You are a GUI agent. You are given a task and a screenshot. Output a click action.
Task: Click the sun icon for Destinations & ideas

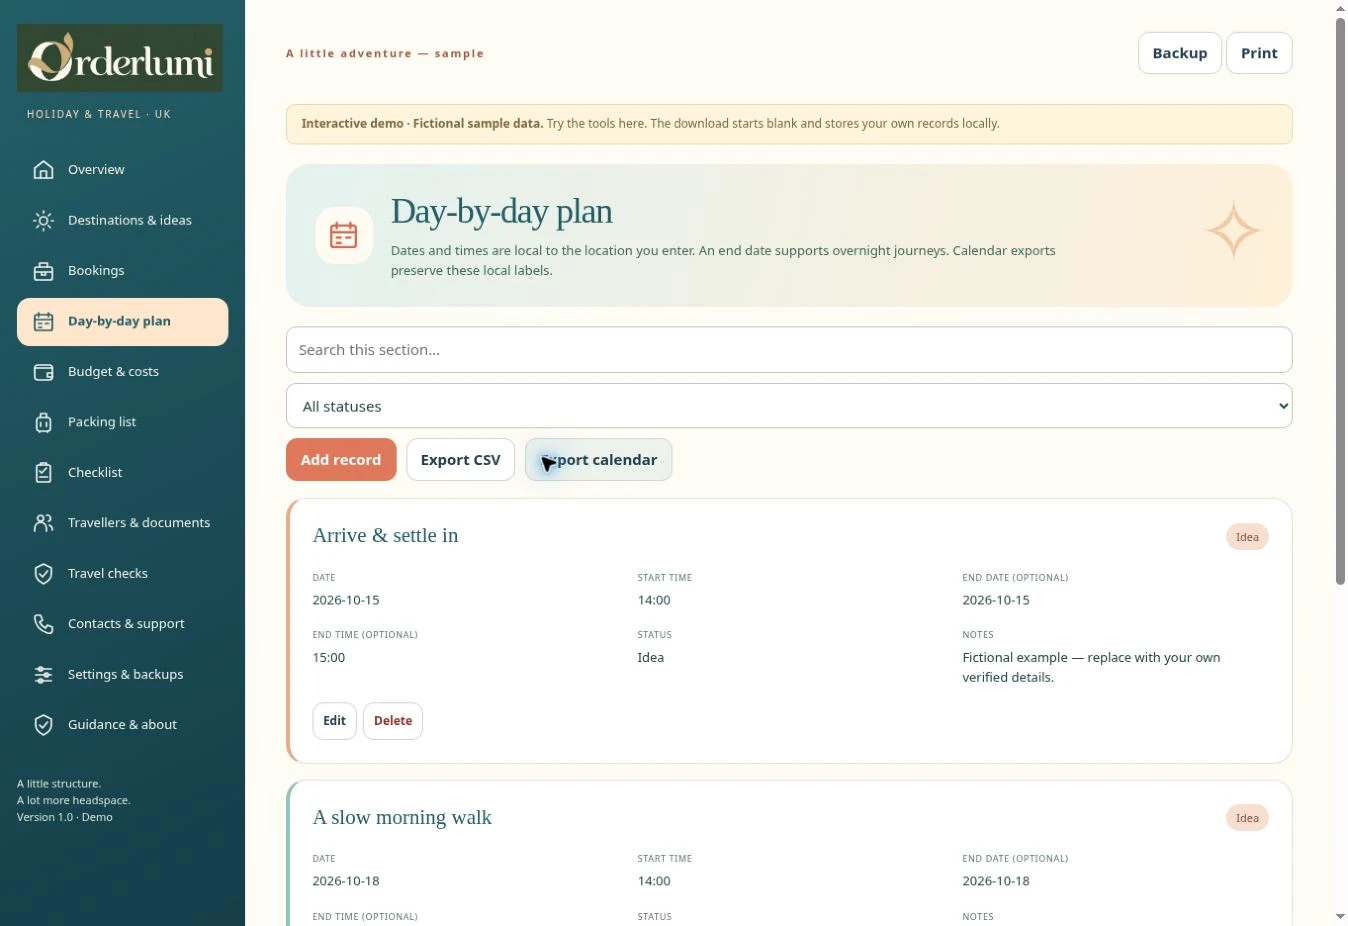pos(43,220)
